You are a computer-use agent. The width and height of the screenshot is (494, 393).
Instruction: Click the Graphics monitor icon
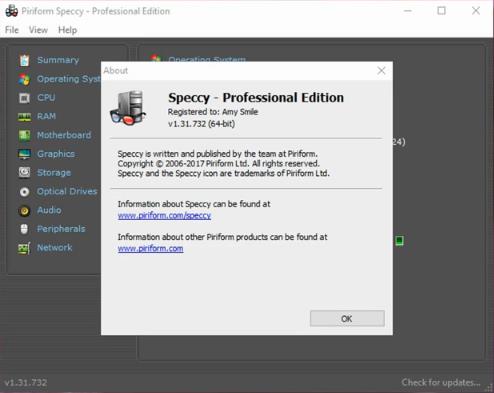pos(24,154)
